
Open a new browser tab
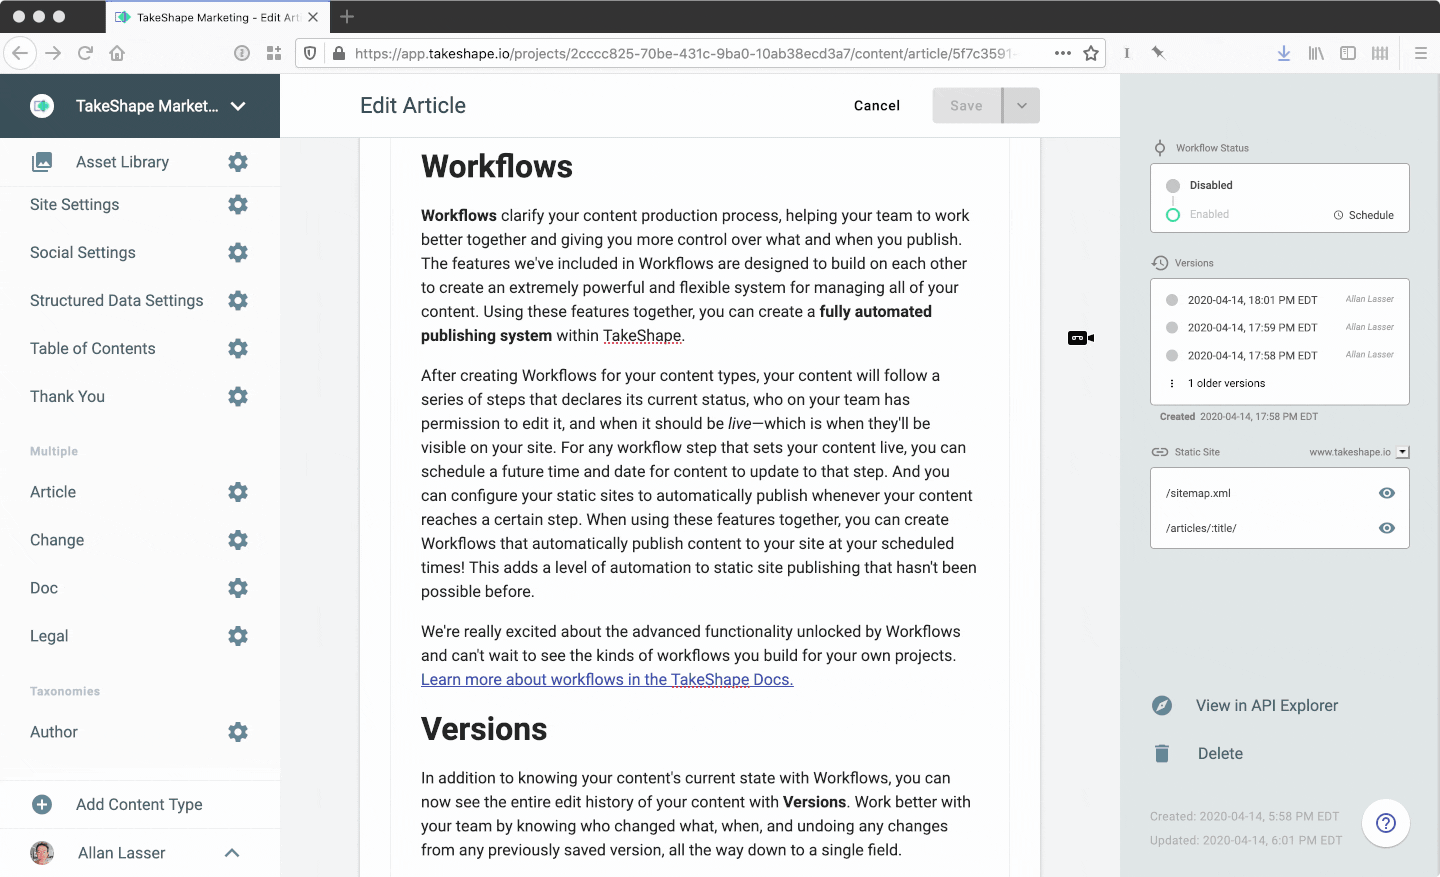(347, 17)
